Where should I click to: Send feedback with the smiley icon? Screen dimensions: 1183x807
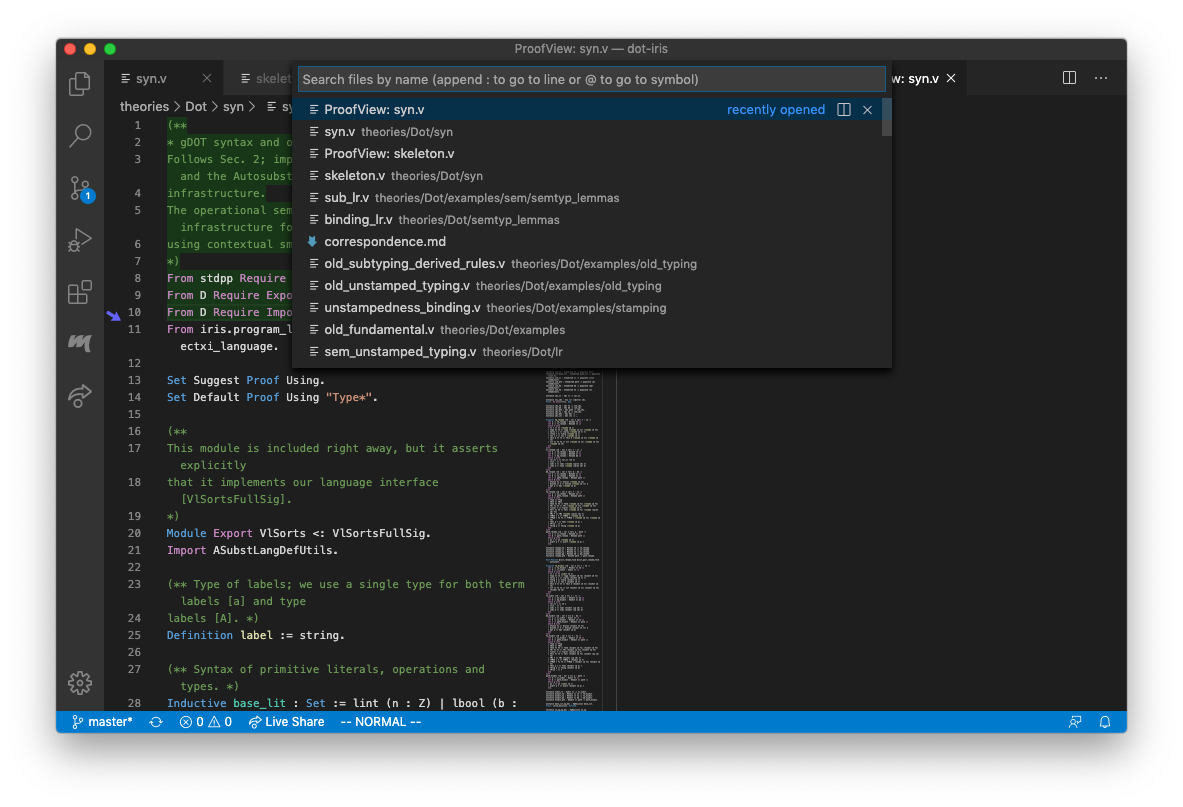[x=1074, y=721]
